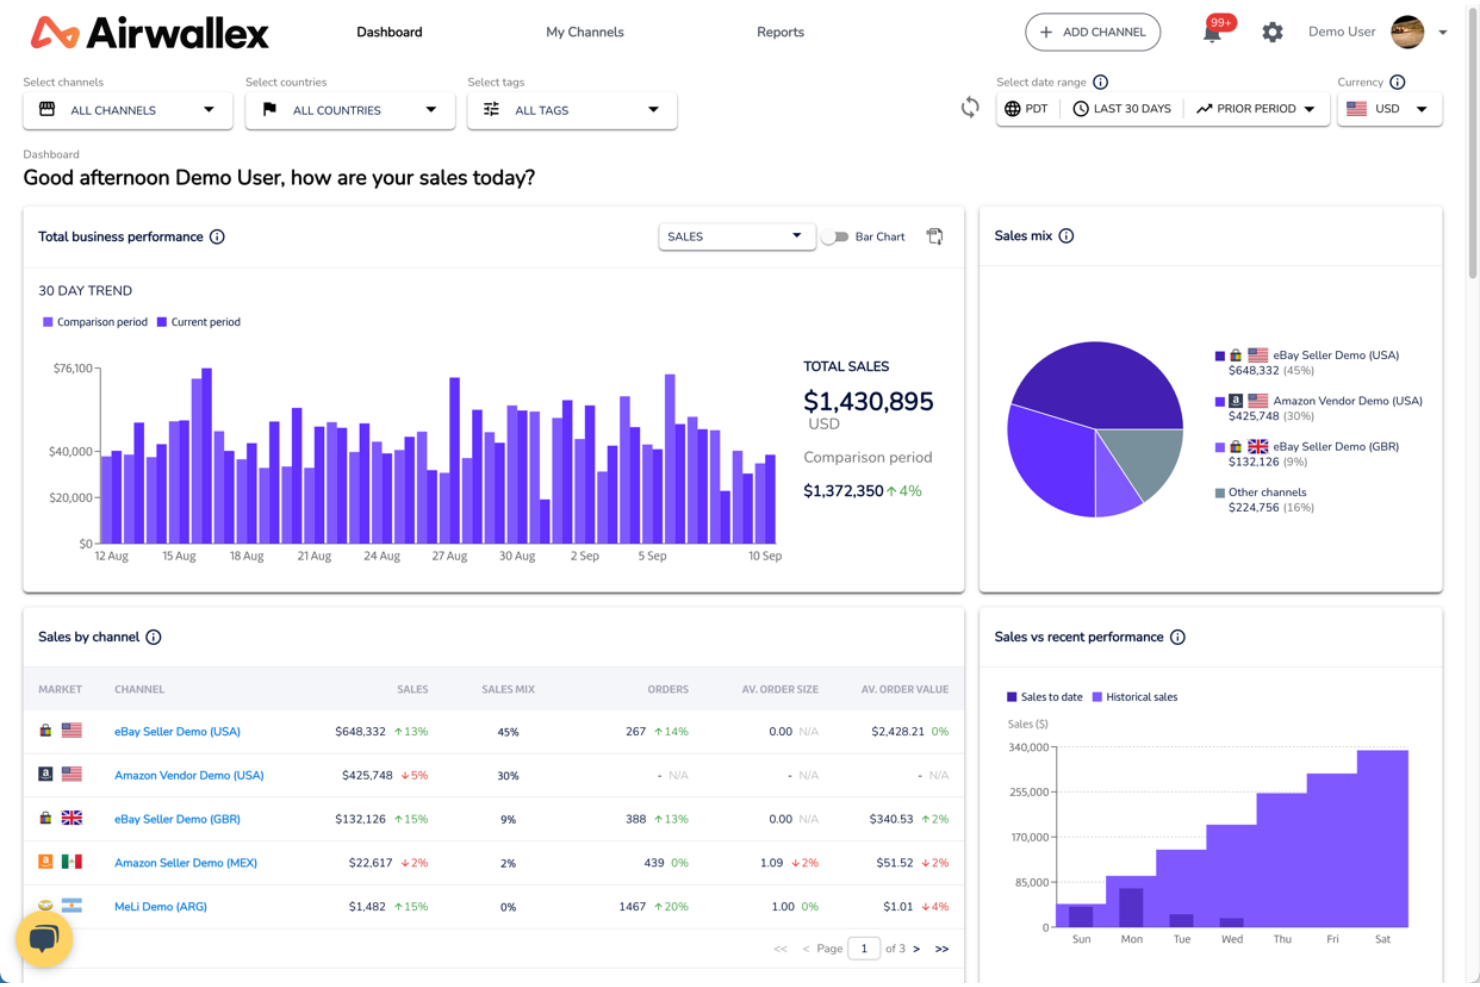This screenshot has height=987, width=1480.
Task: Click the ADD CHANNEL button
Action: tap(1092, 32)
